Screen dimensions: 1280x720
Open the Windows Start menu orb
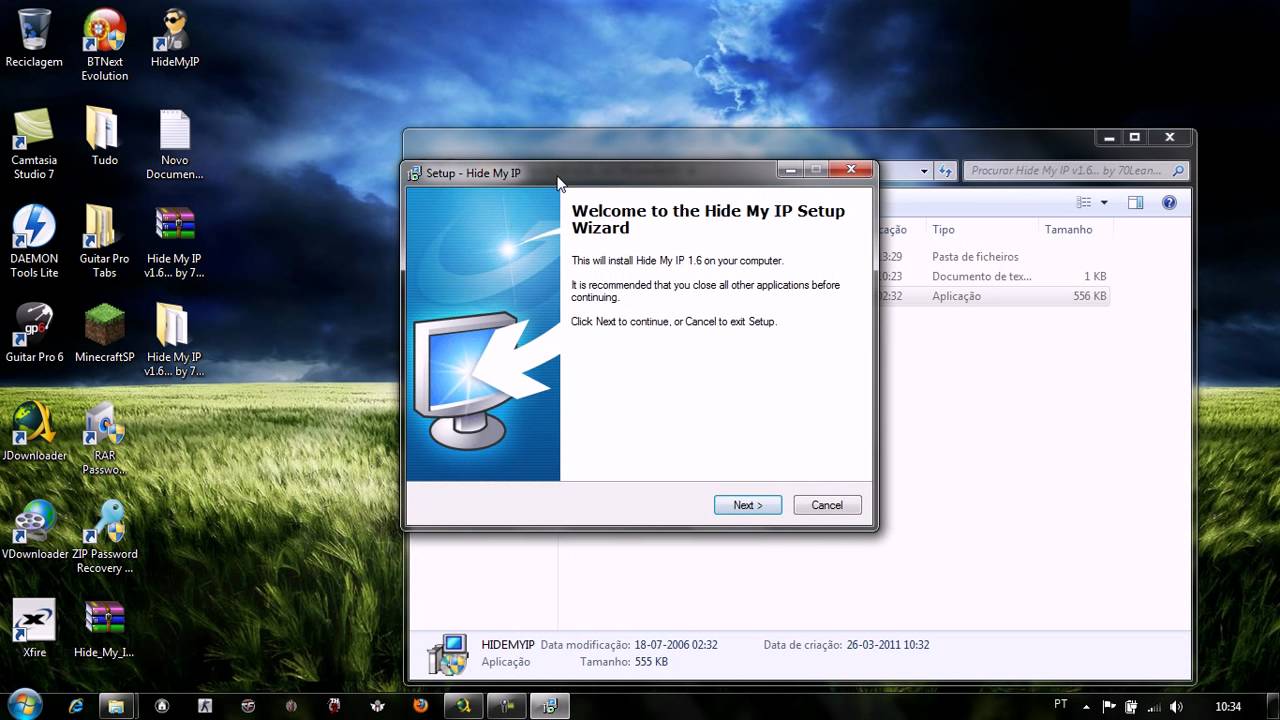(23, 704)
